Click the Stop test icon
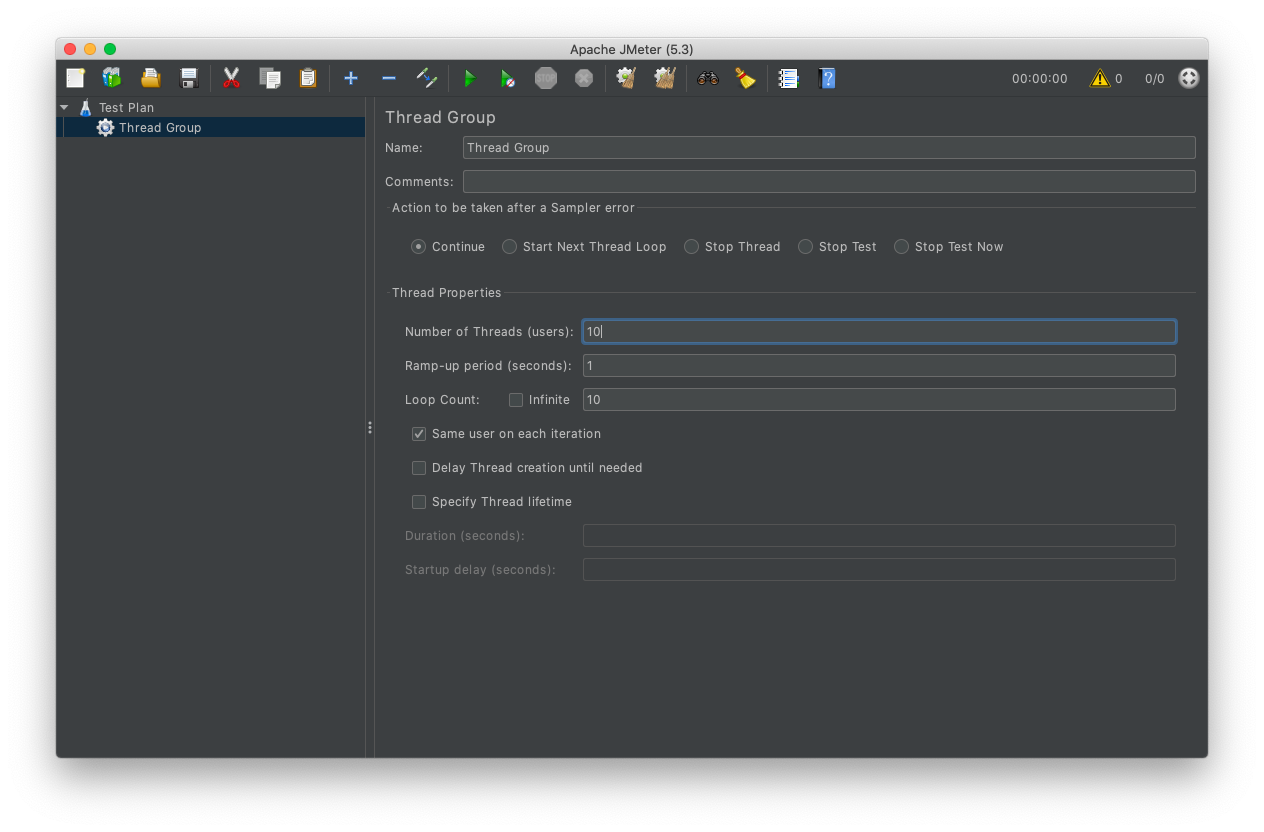Image resolution: width=1264 pixels, height=832 pixels. pyautogui.click(x=546, y=78)
